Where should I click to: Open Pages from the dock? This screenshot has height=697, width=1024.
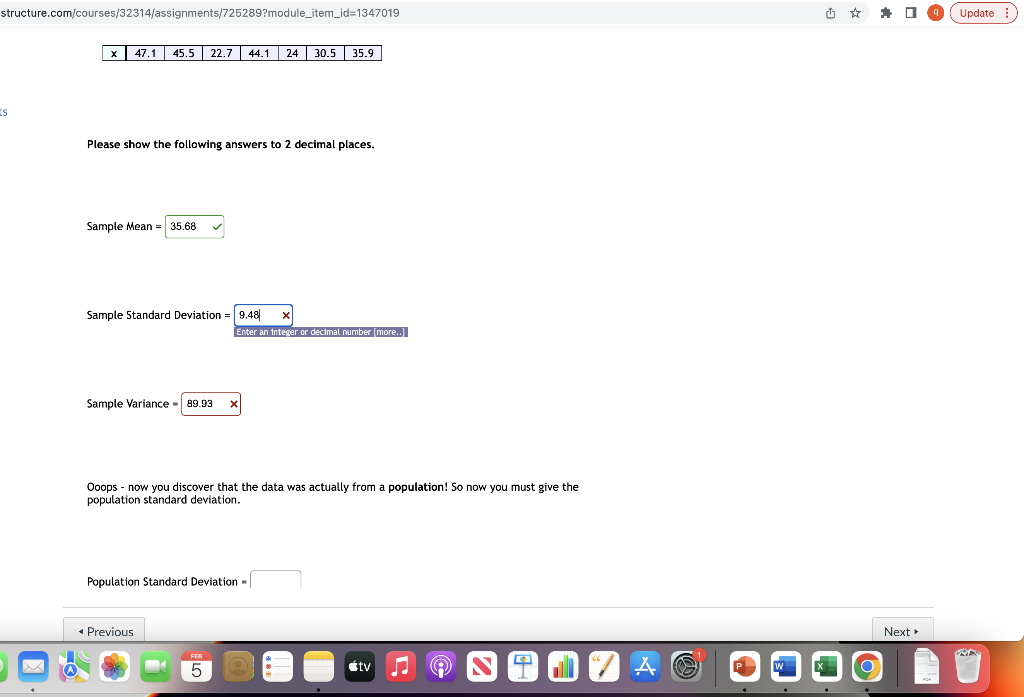604,667
